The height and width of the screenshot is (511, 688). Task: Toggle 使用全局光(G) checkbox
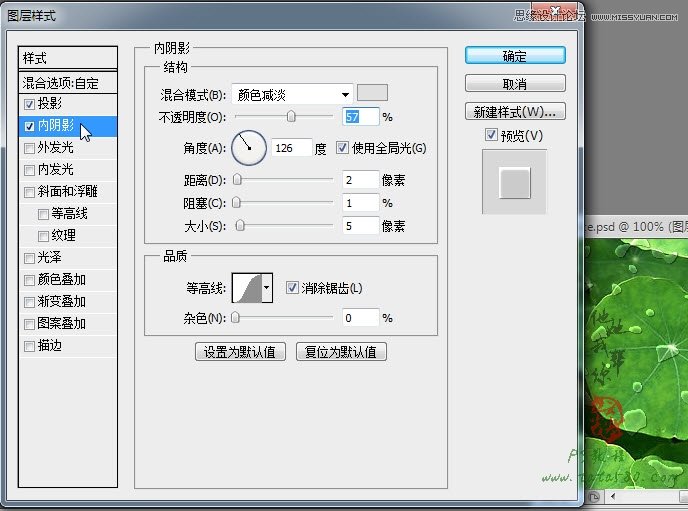tap(342, 148)
